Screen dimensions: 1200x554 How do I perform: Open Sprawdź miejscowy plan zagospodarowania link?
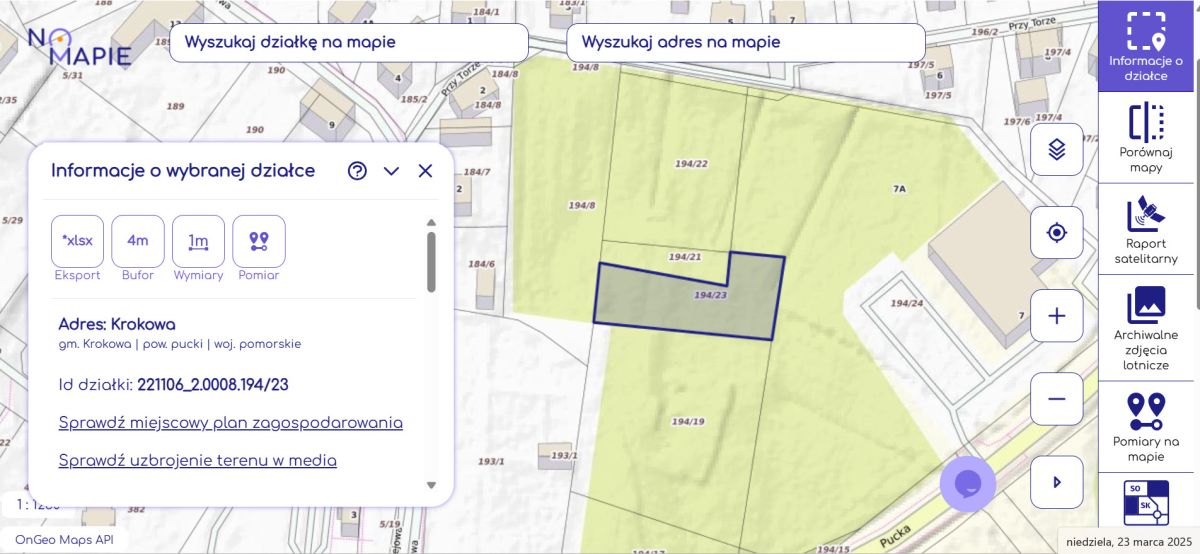pyautogui.click(x=230, y=422)
